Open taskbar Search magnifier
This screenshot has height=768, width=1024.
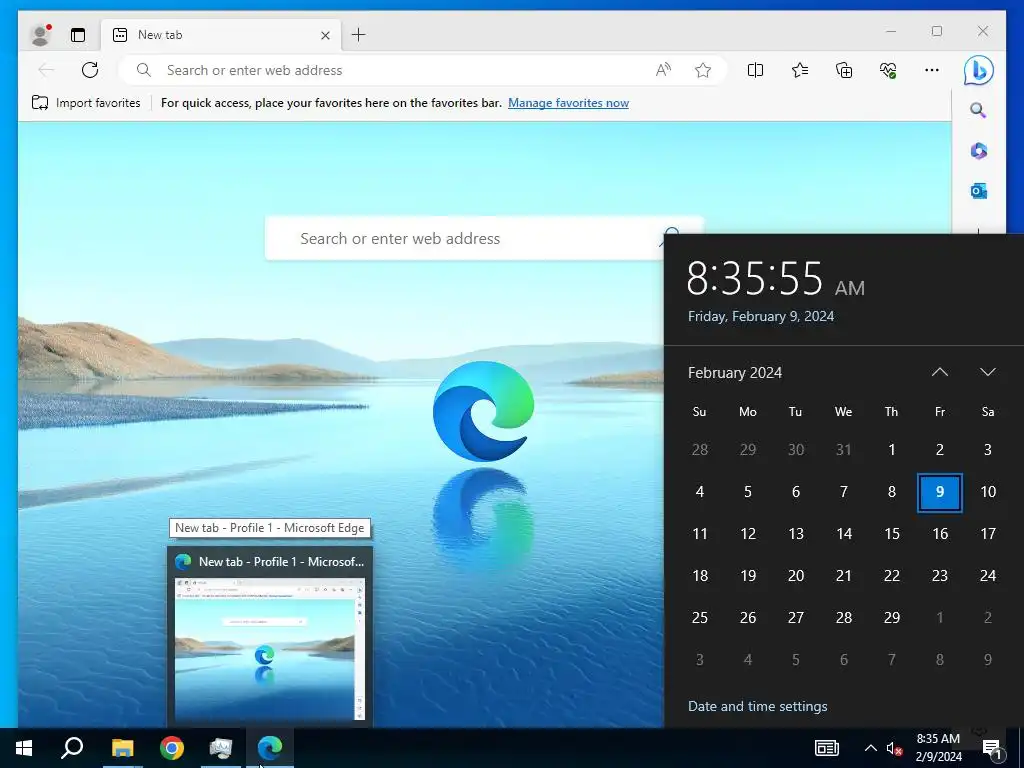72,748
